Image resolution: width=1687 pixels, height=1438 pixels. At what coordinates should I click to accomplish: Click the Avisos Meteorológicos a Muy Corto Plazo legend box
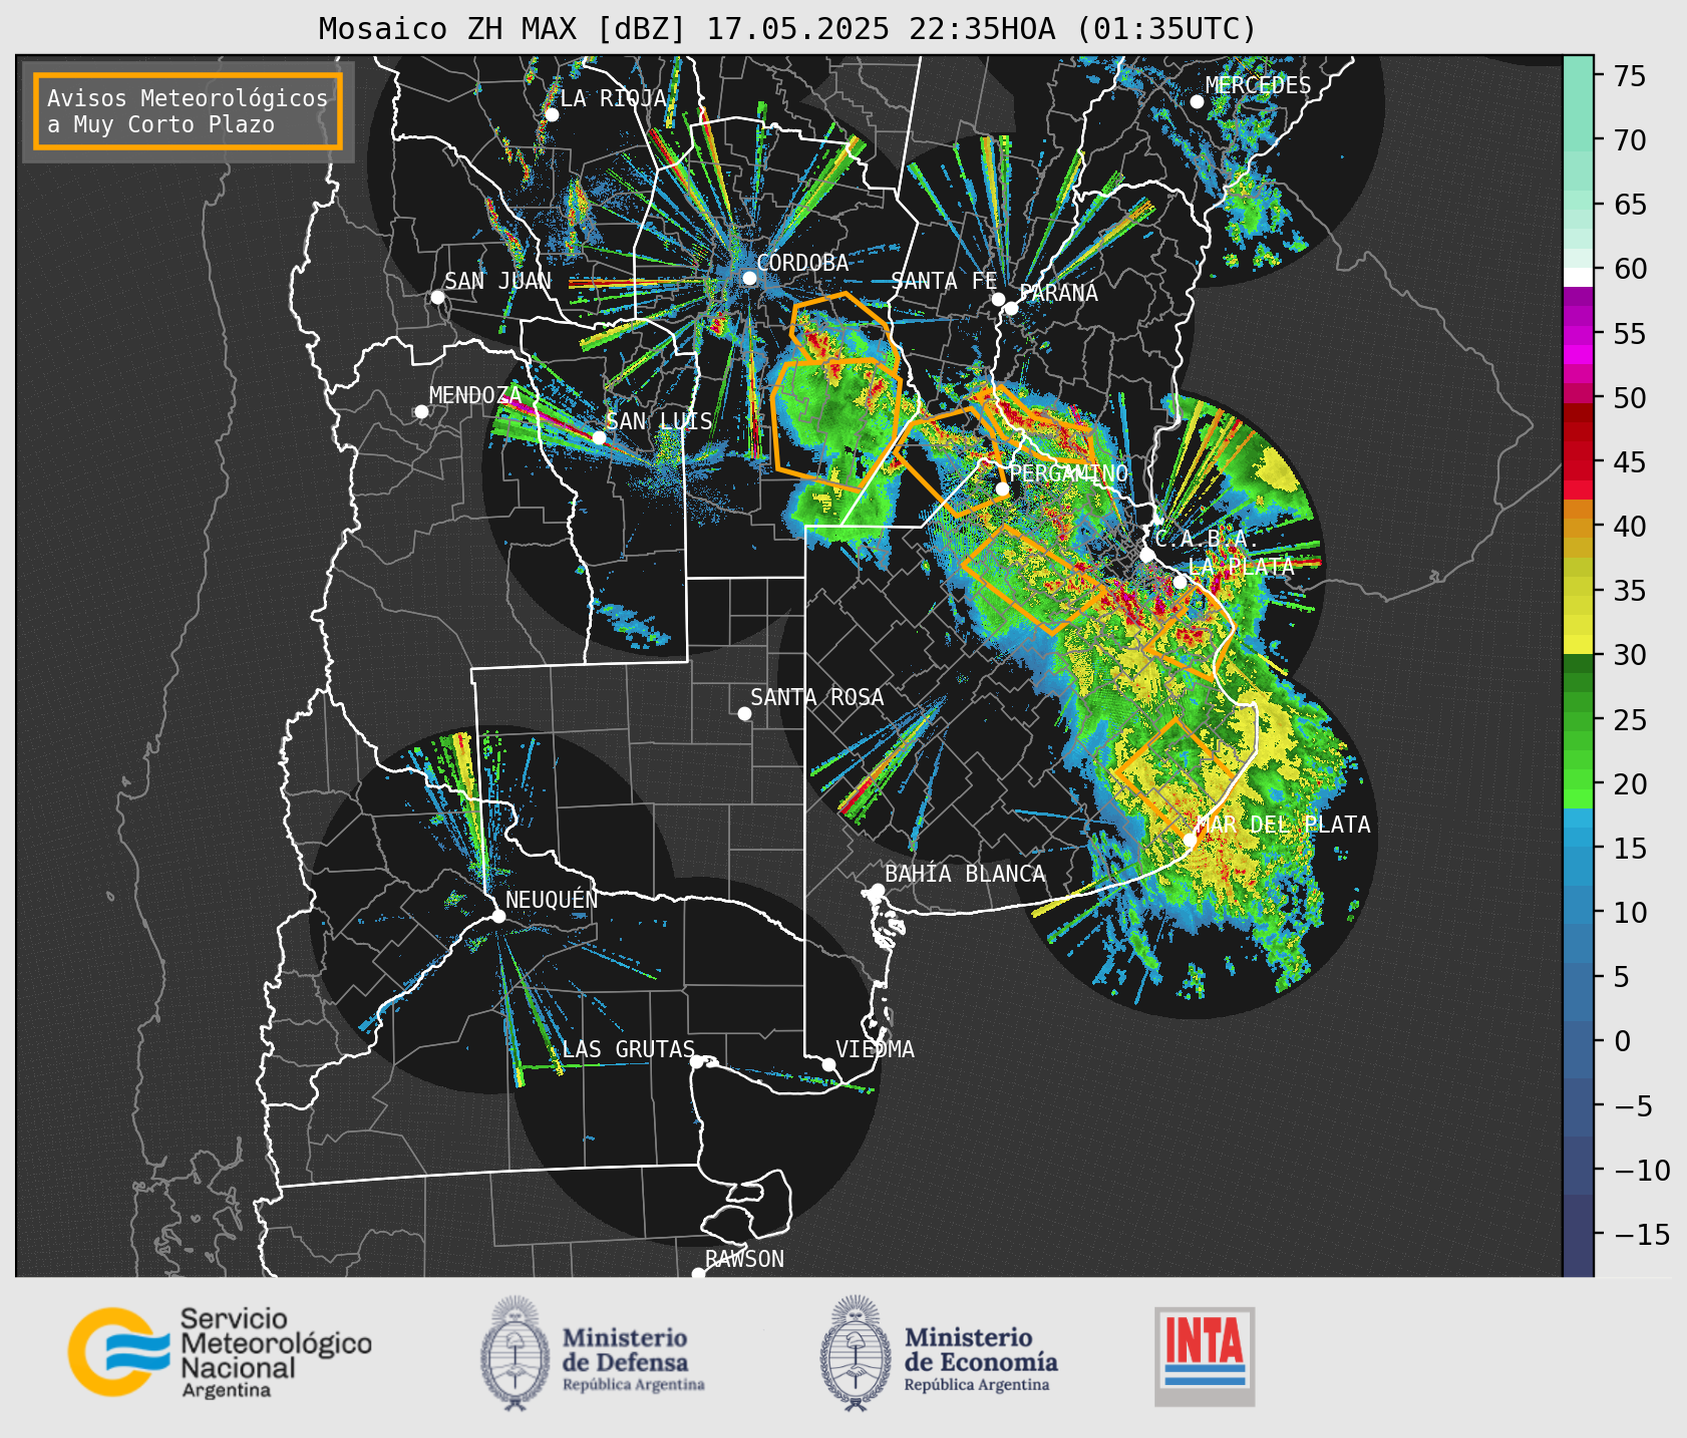(x=188, y=111)
